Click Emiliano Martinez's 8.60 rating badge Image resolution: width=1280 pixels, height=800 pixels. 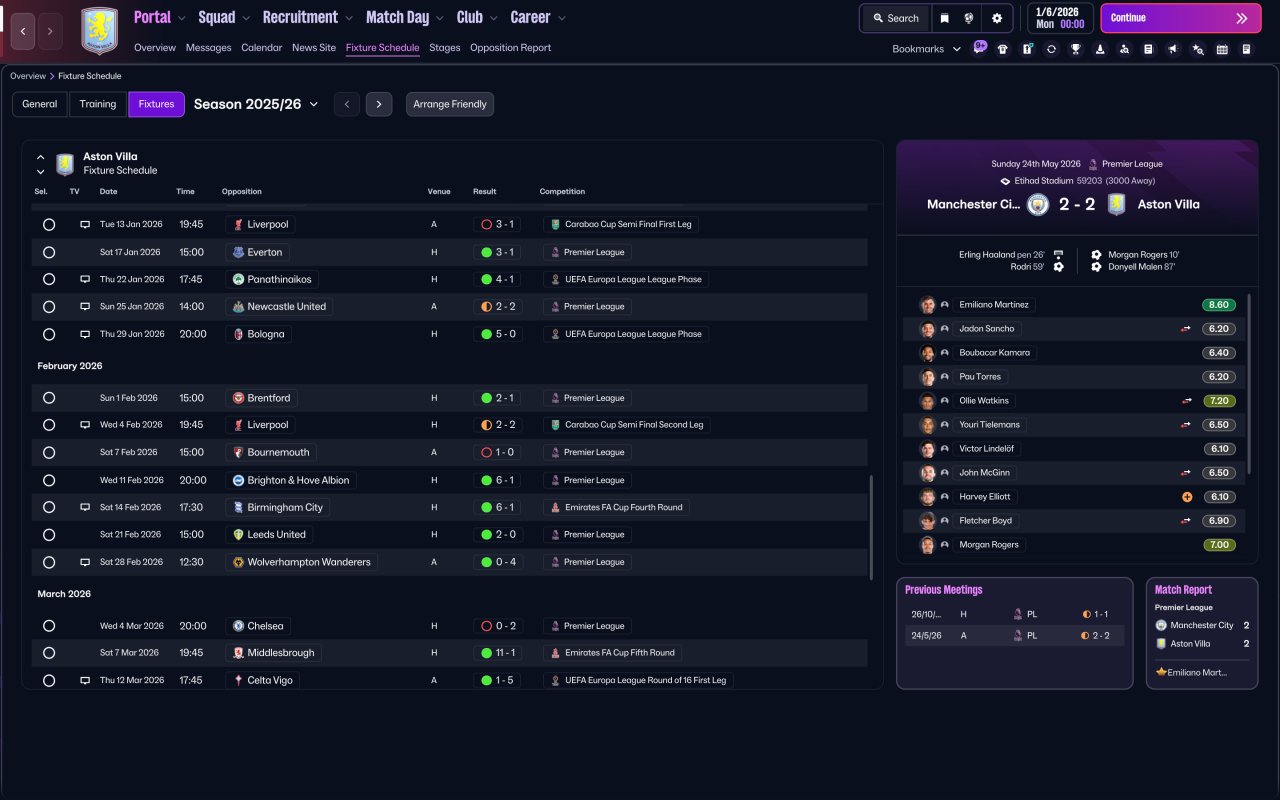click(x=1219, y=305)
